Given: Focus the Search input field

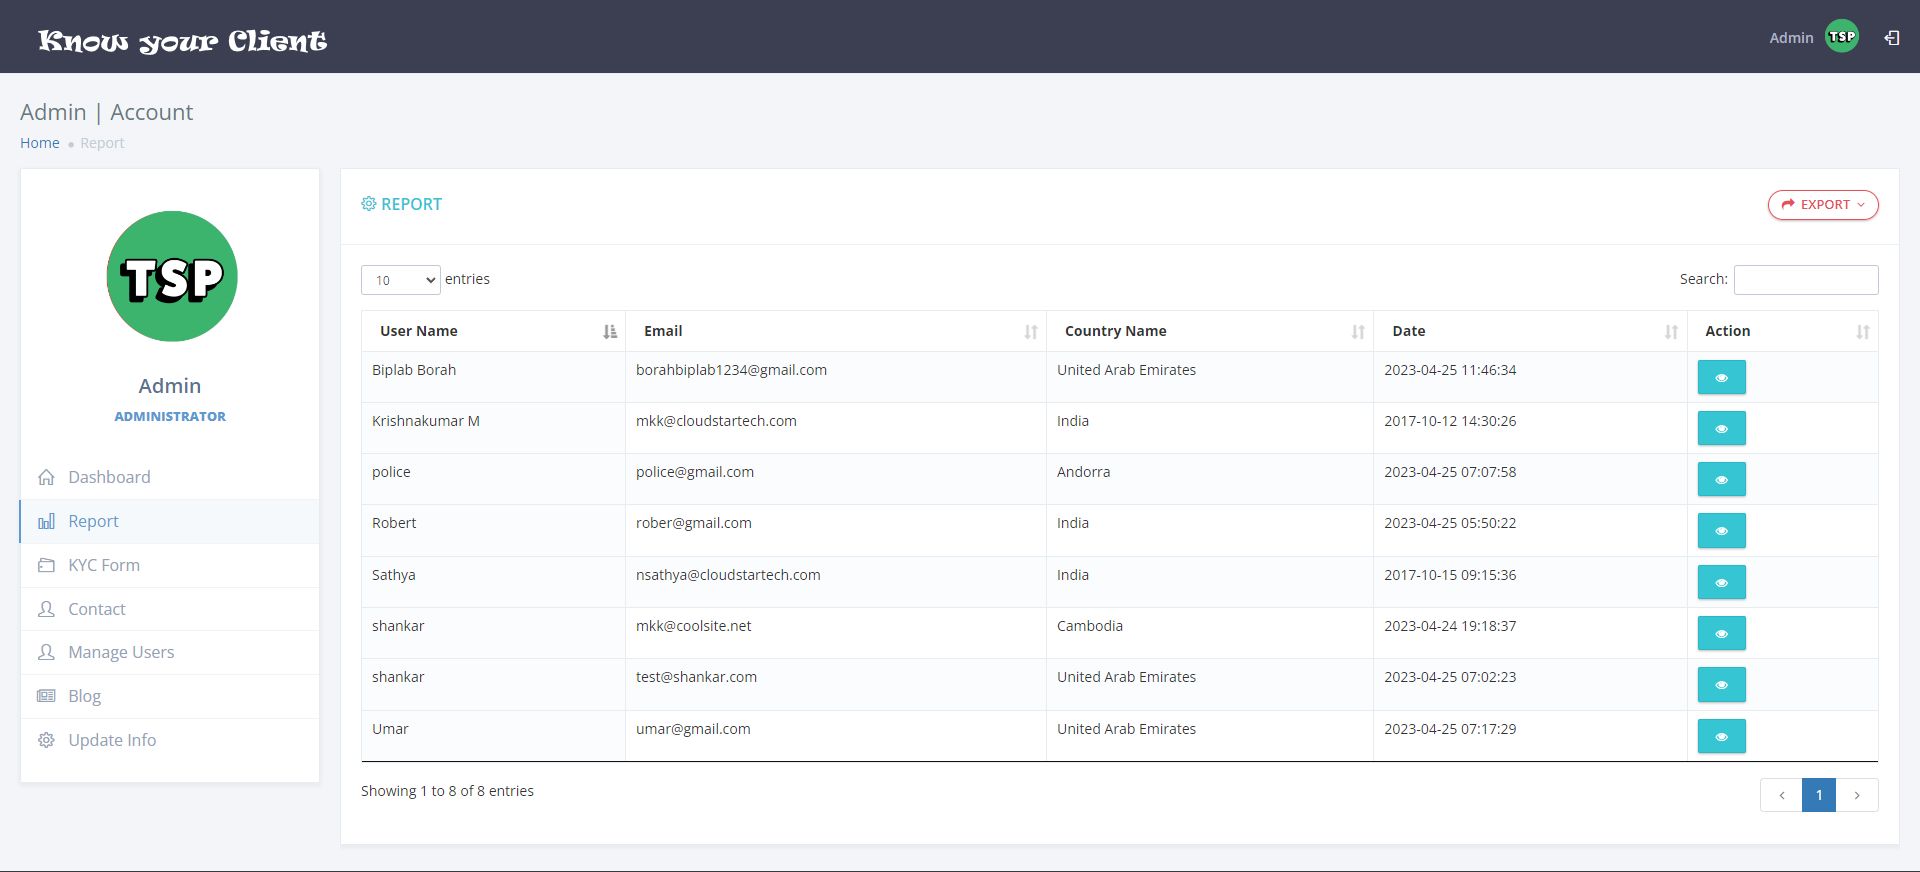Looking at the screenshot, I should pos(1805,280).
